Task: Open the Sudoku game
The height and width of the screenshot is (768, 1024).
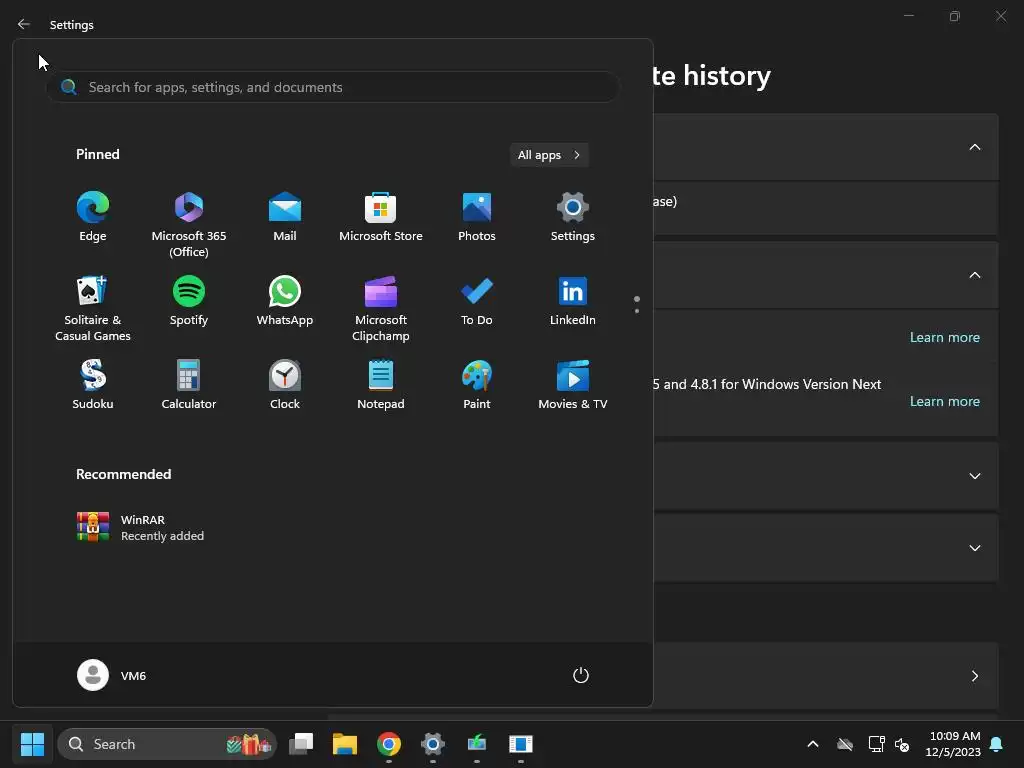Action: tap(93, 385)
